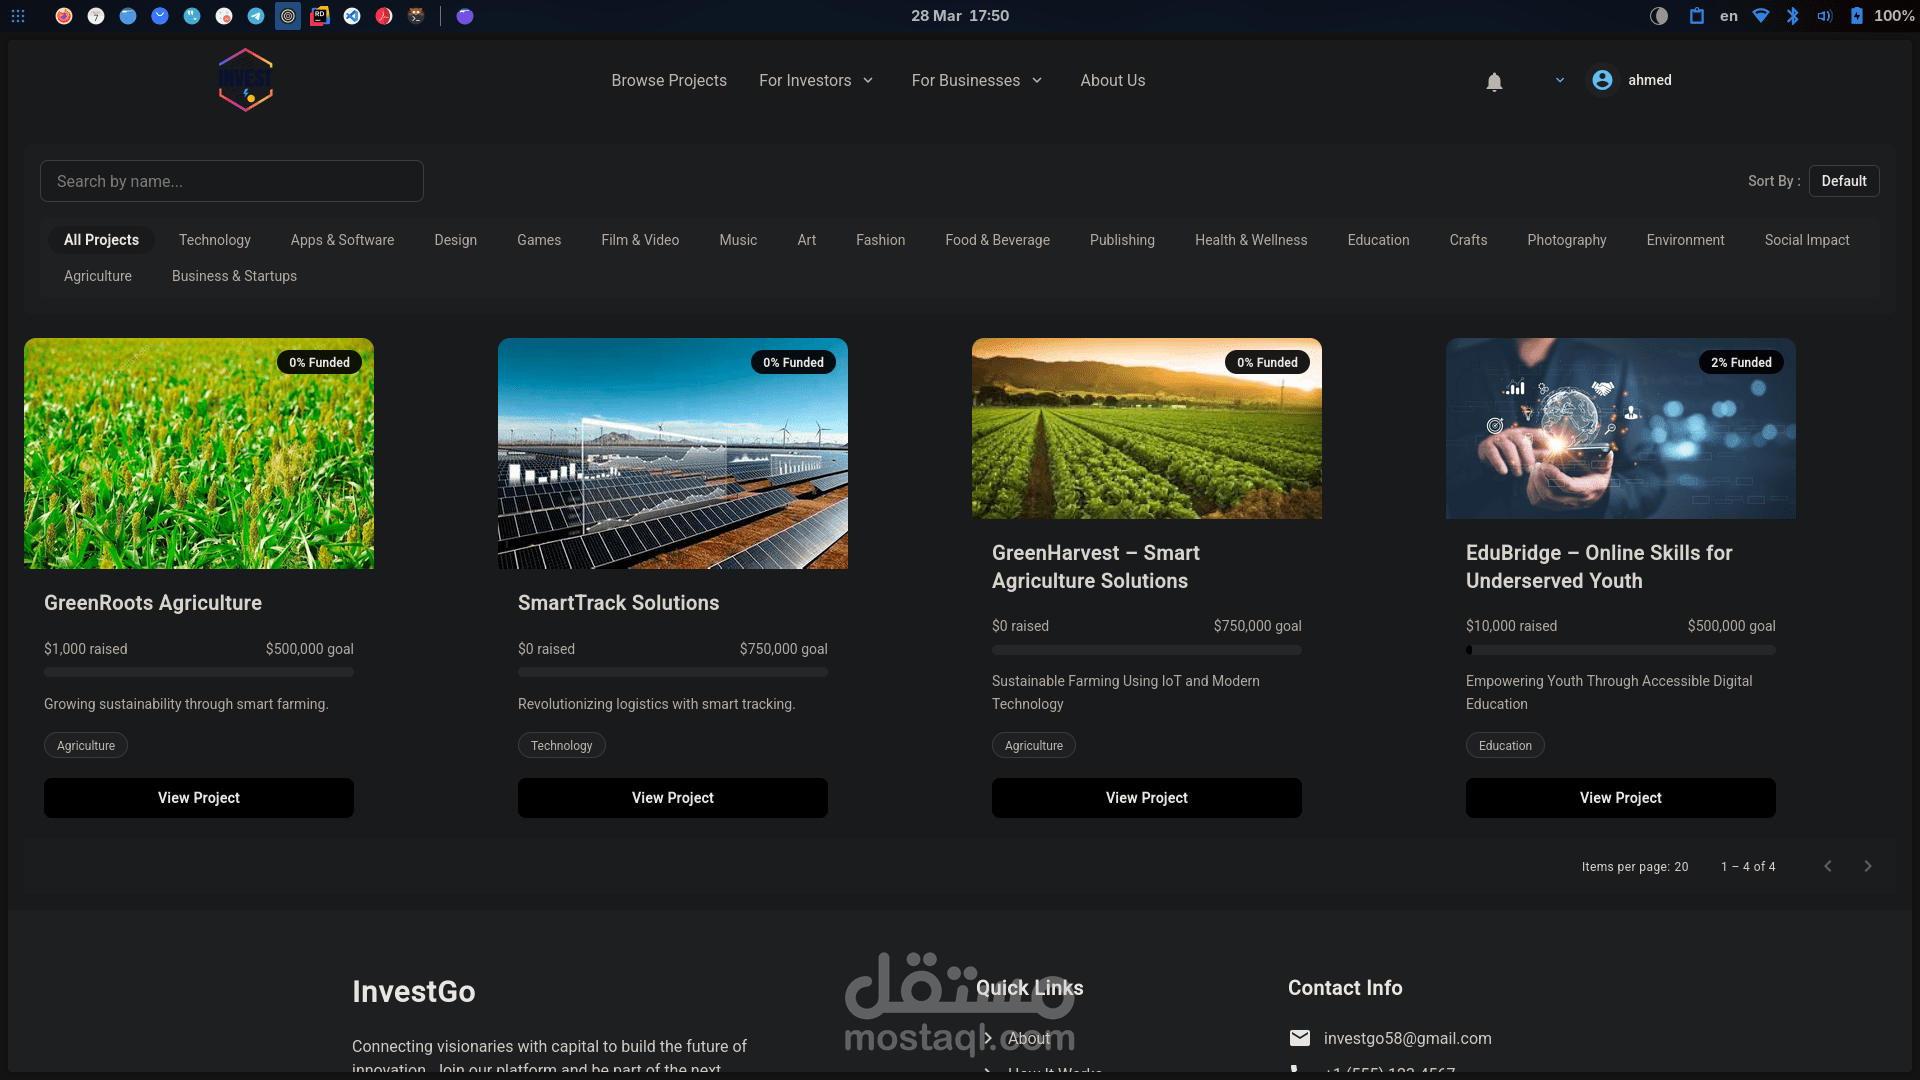Screen dimensions: 1920x1080
Task: Launch Firefox from the taskbar
Action: pos(64,16)
